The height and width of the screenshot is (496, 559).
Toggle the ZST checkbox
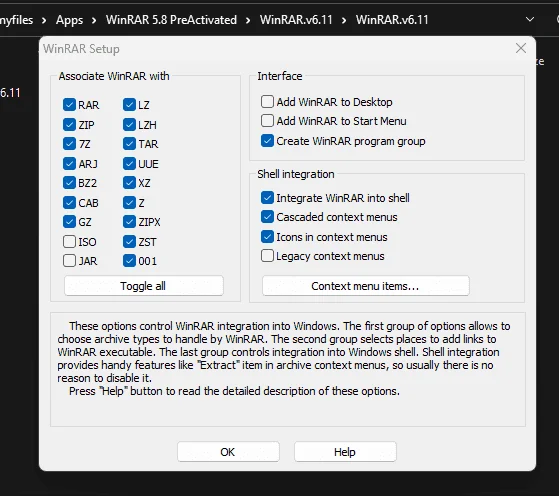tap(129, 242)
